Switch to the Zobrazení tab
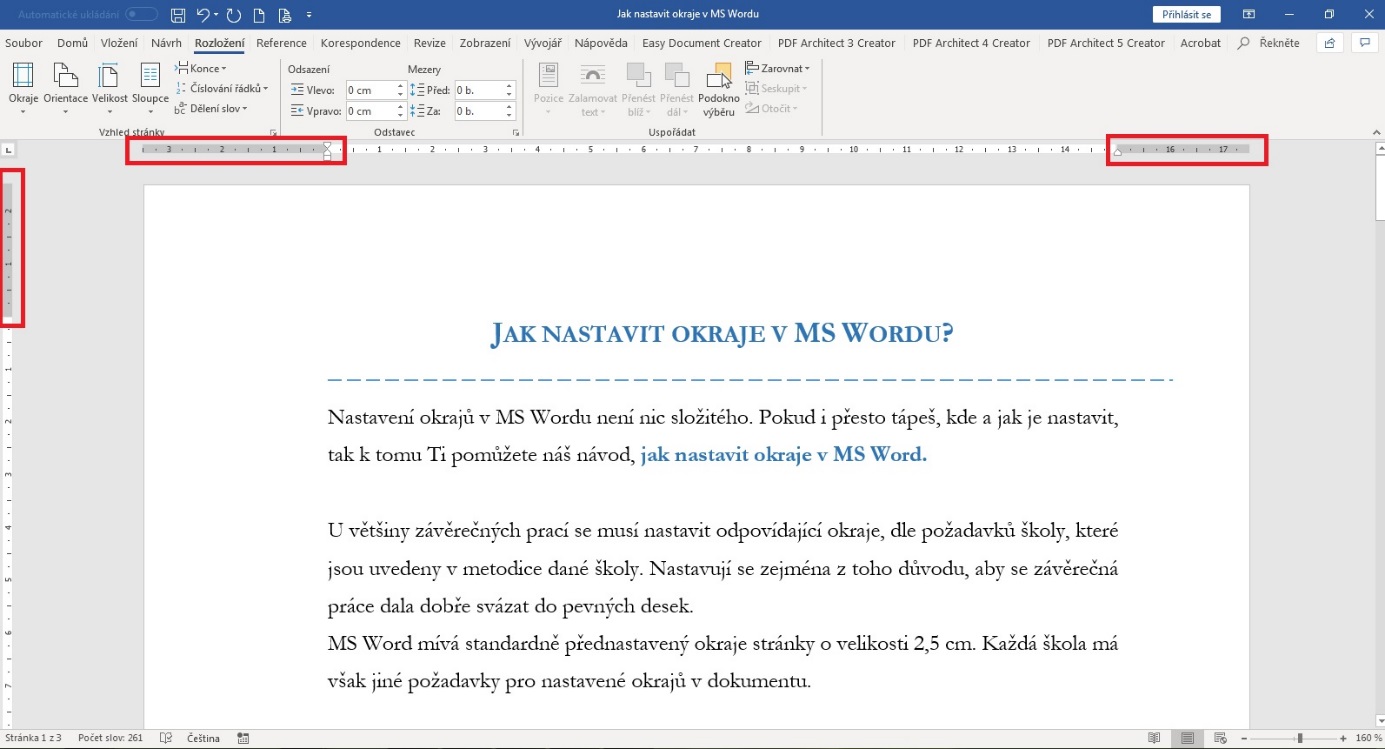 pos(485,43)
